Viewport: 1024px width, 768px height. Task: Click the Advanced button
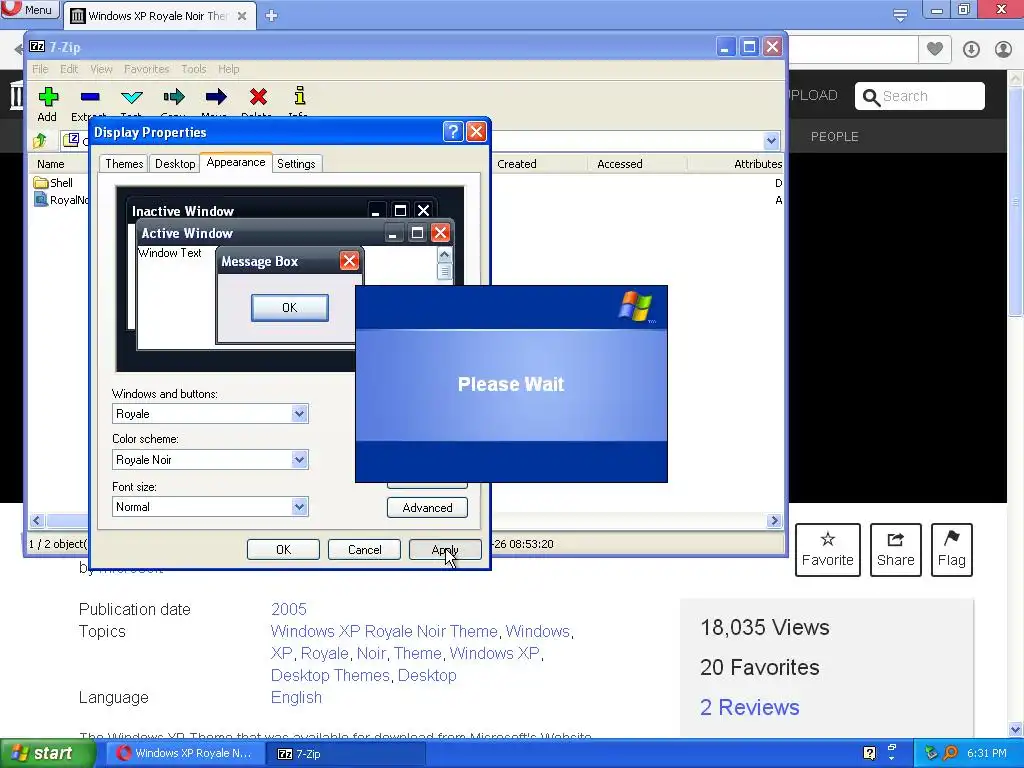[427, 507]
